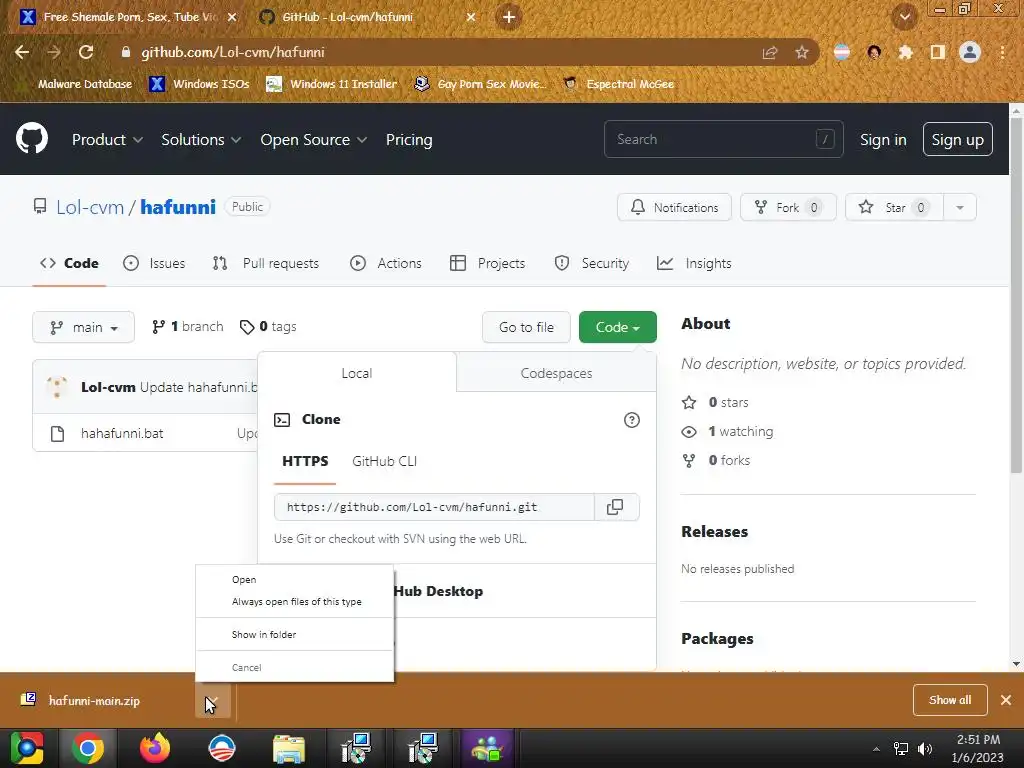Open the main branch selector dropdown

tap(84, 327)
